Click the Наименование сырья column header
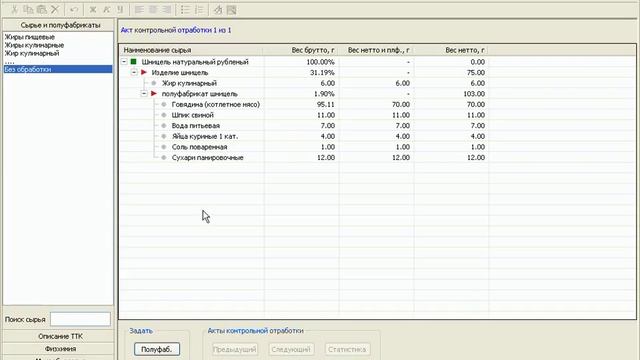The width and height of the screenshot is (640, 360). (191, 50)
